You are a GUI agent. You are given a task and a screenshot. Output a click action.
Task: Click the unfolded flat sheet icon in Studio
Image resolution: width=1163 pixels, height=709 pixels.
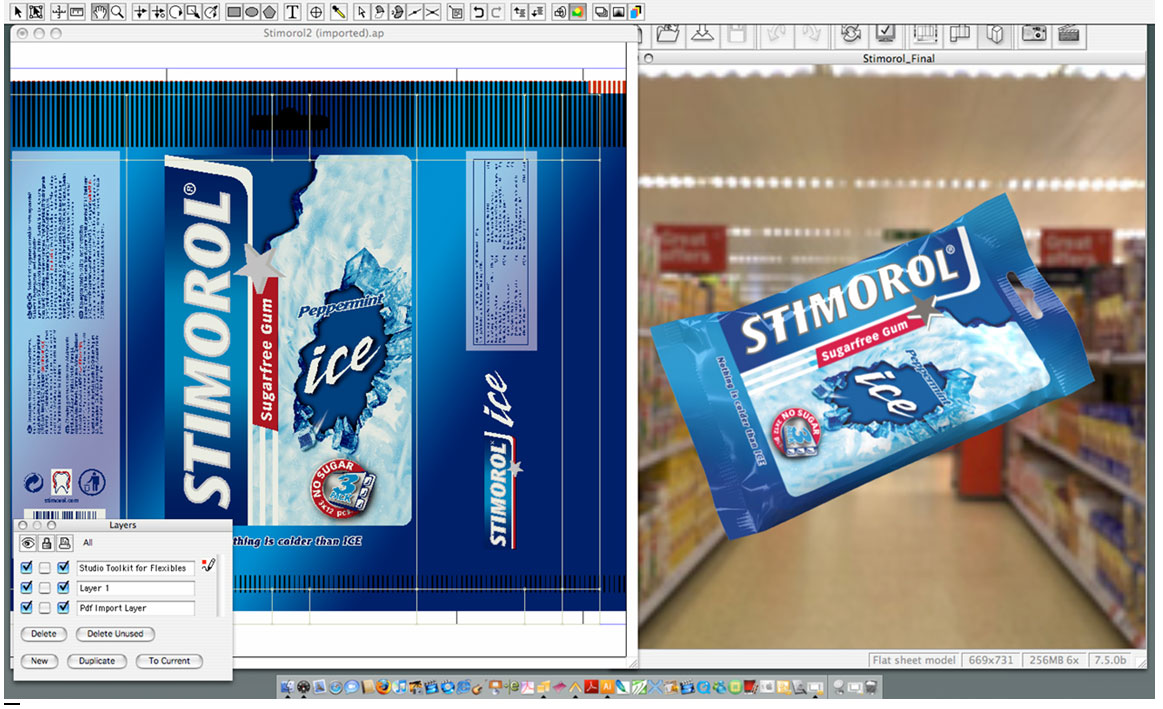click(x=960, y=34)
